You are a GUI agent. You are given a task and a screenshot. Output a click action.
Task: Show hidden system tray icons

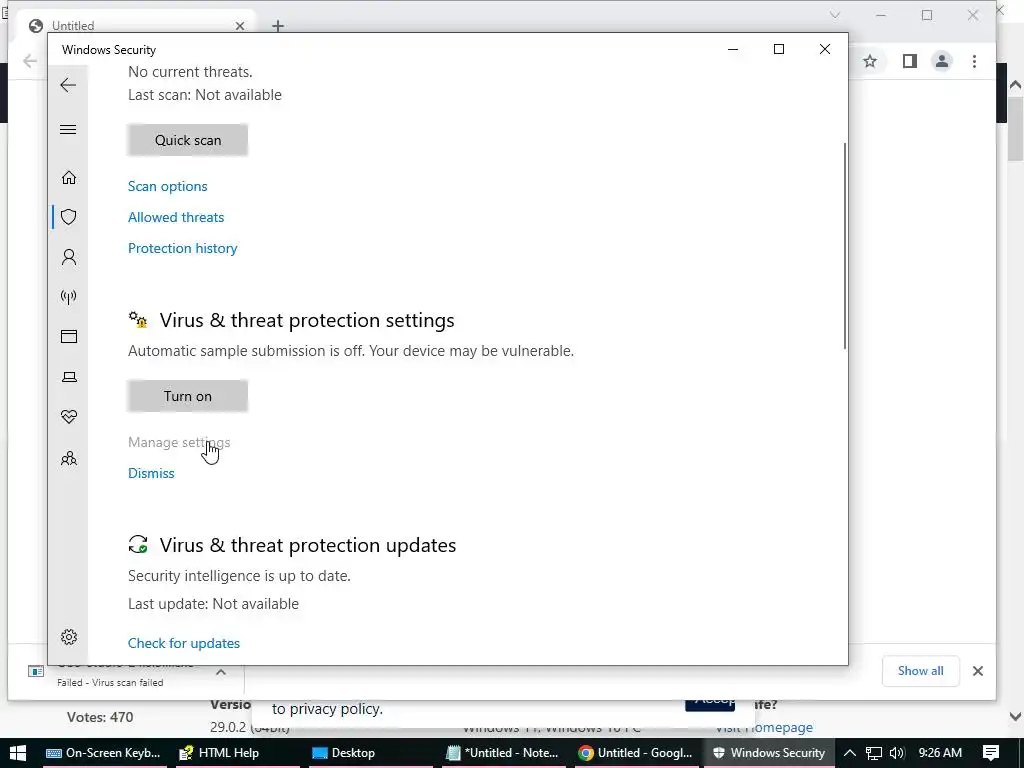[849, 753]
